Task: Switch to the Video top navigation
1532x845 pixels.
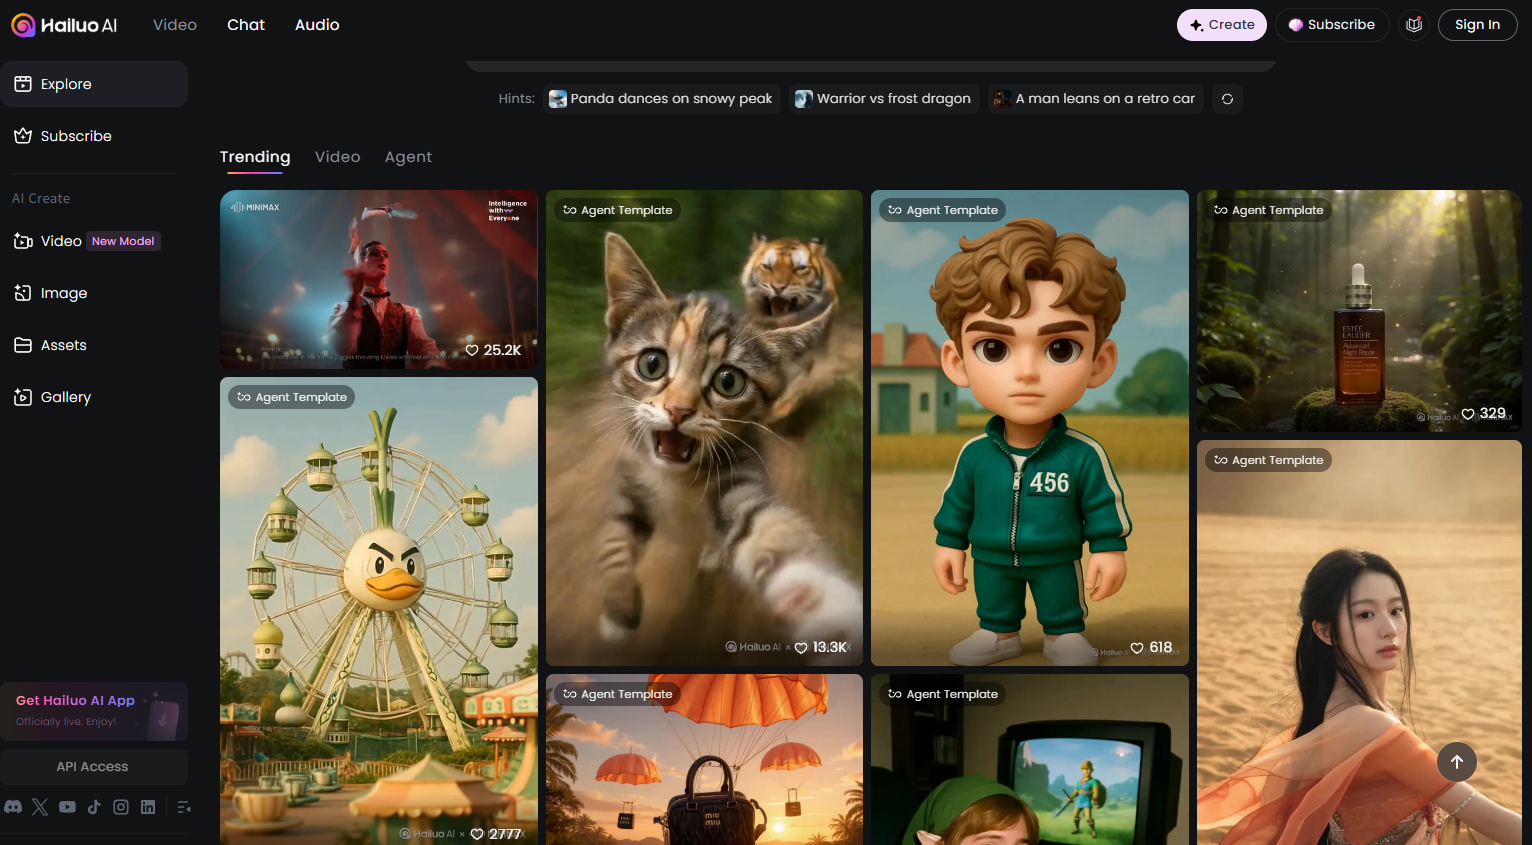Action: (x=175, y=25)
